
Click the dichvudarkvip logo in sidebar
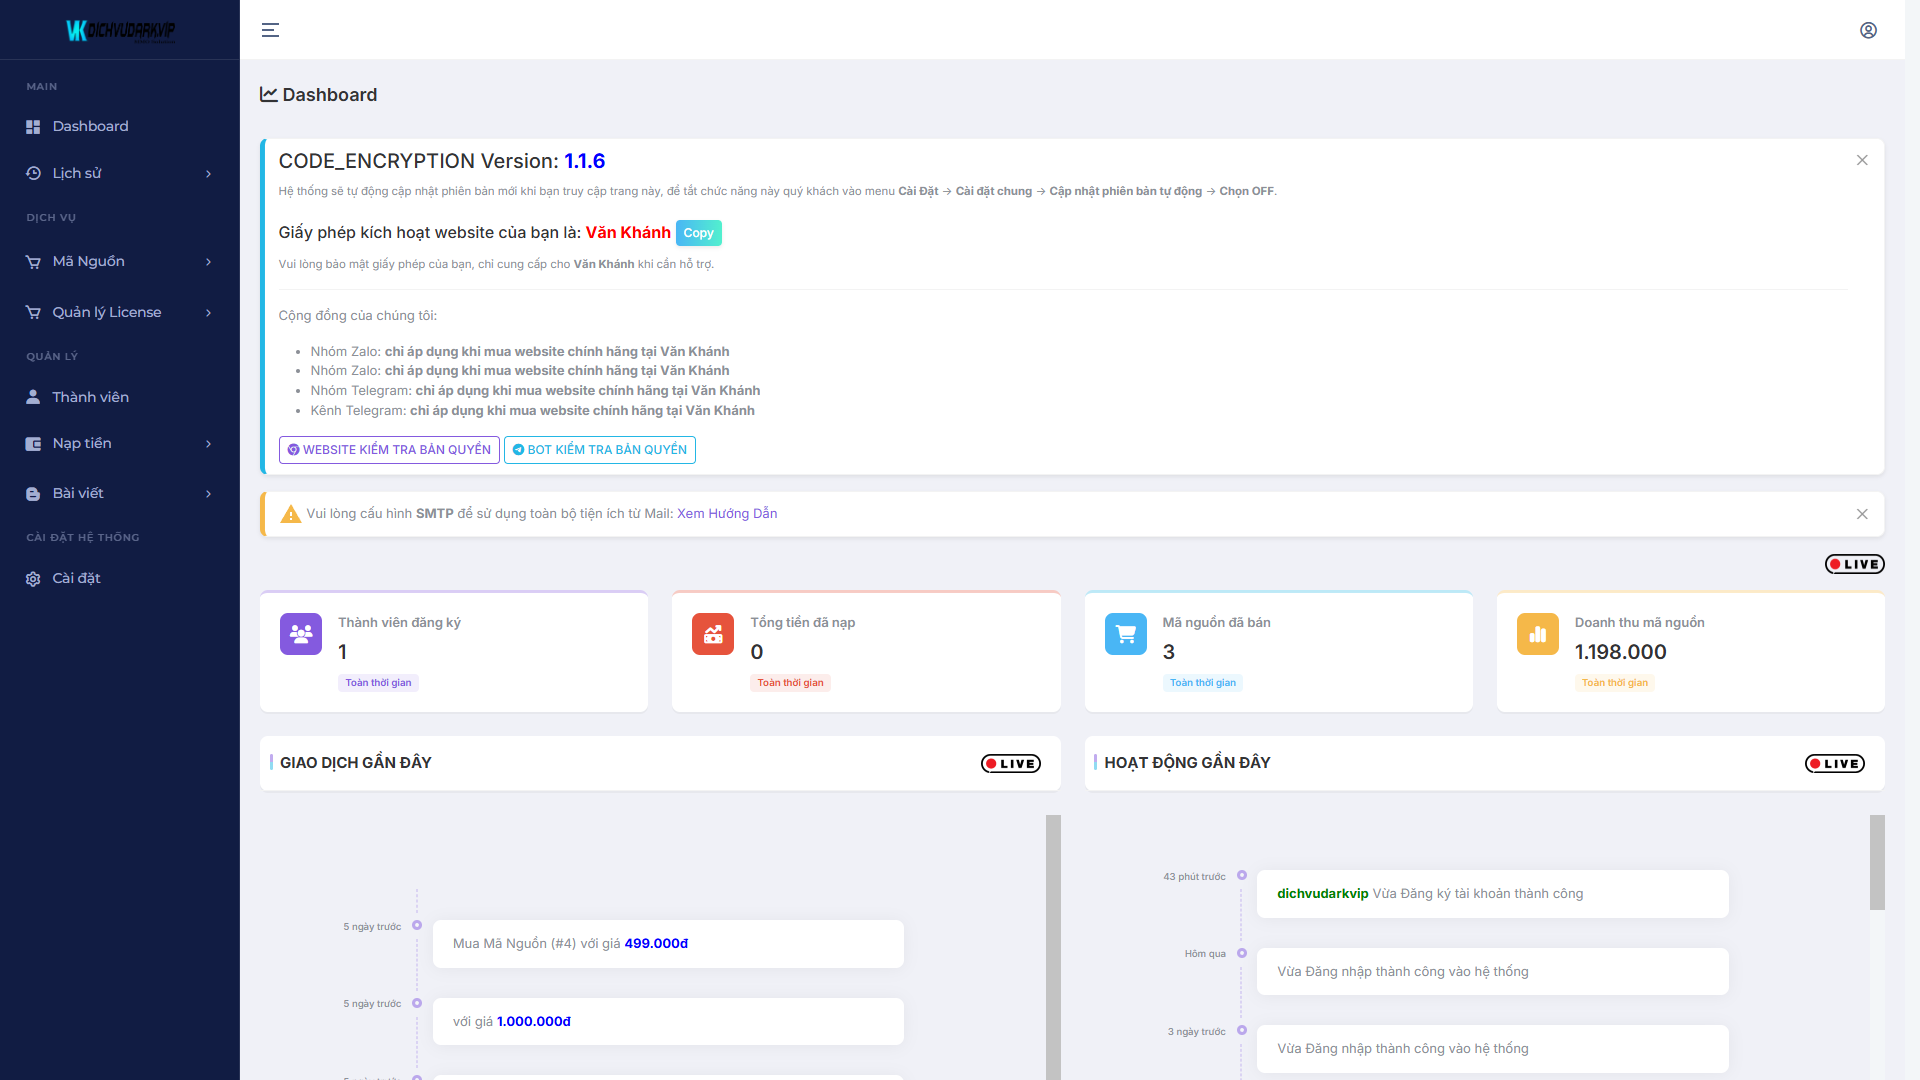120,30
